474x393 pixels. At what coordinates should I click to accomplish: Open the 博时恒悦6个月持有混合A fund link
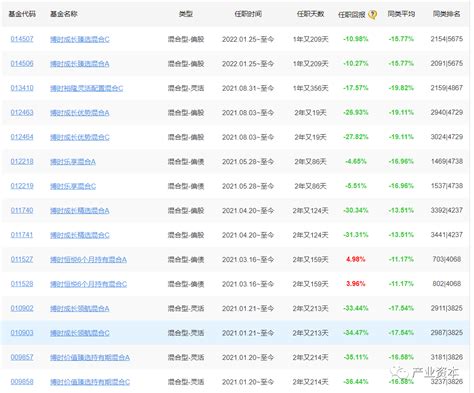(88, 259)
